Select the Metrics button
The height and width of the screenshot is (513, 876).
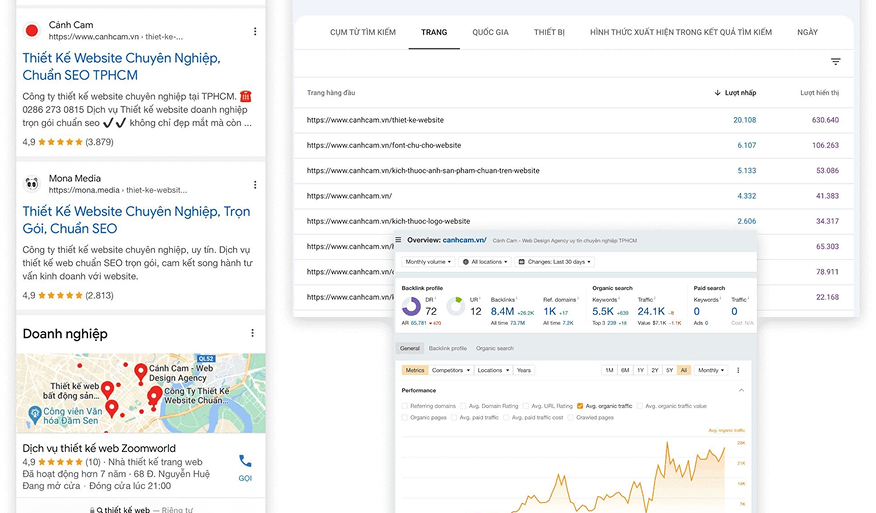pos(415,370)
